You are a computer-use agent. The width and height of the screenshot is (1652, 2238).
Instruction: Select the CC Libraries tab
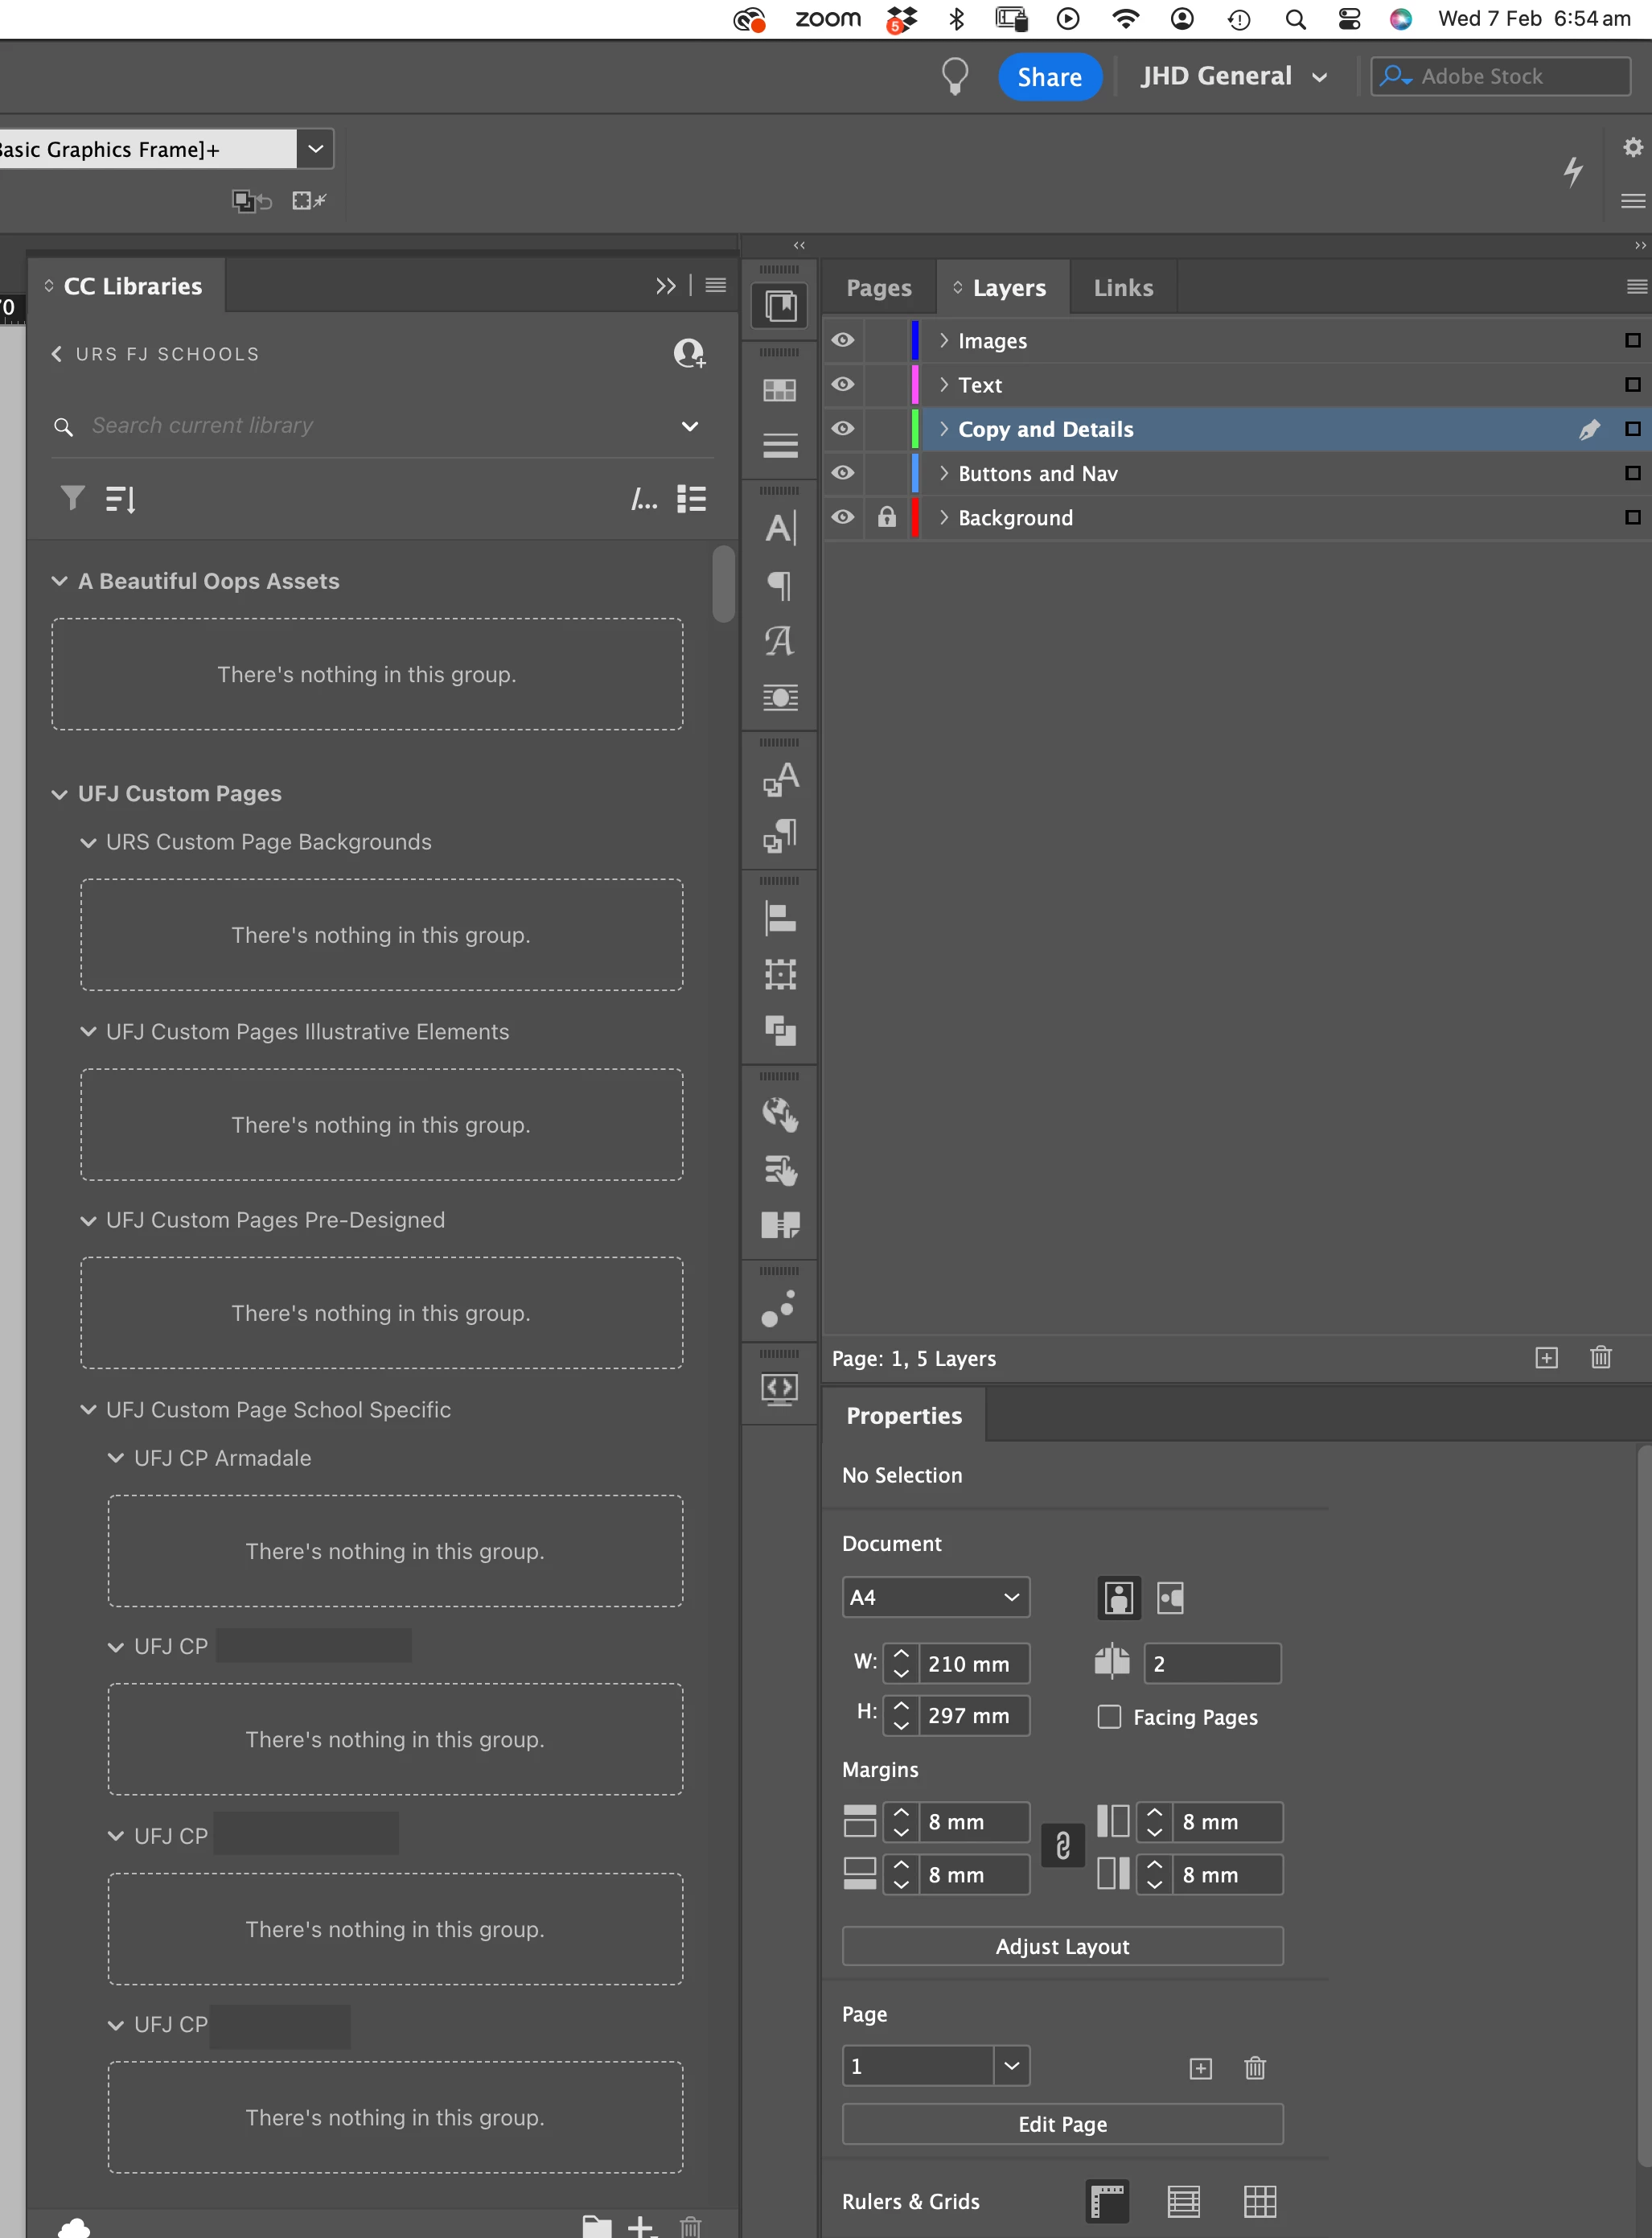(127, 286)
